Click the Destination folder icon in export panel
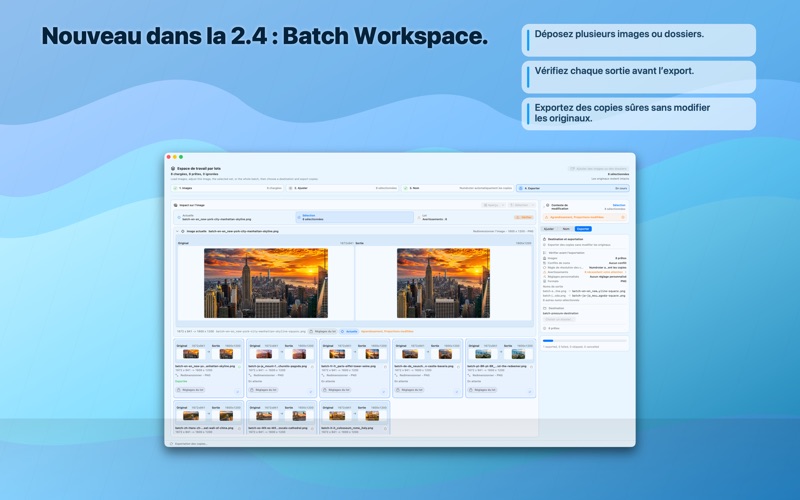This screenshot has height=500, width=800. (x=545, y=308)
